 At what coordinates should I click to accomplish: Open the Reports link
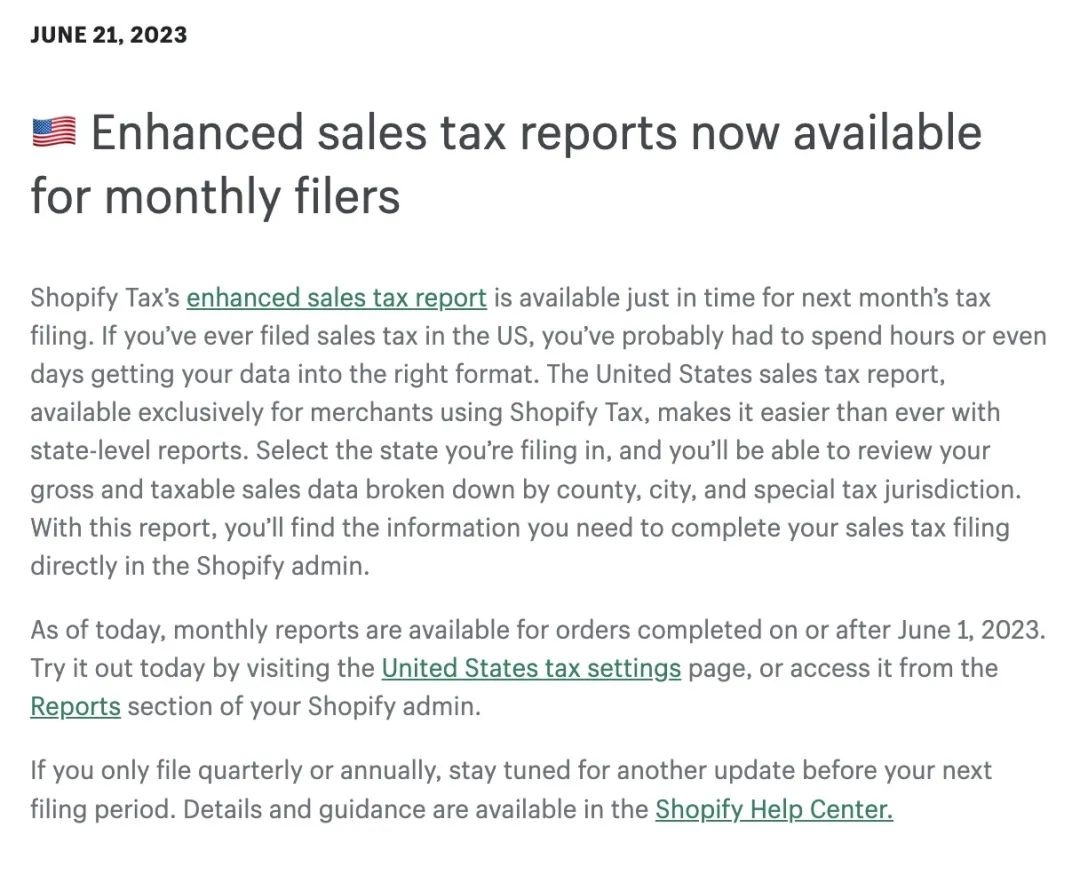[75, 707]
